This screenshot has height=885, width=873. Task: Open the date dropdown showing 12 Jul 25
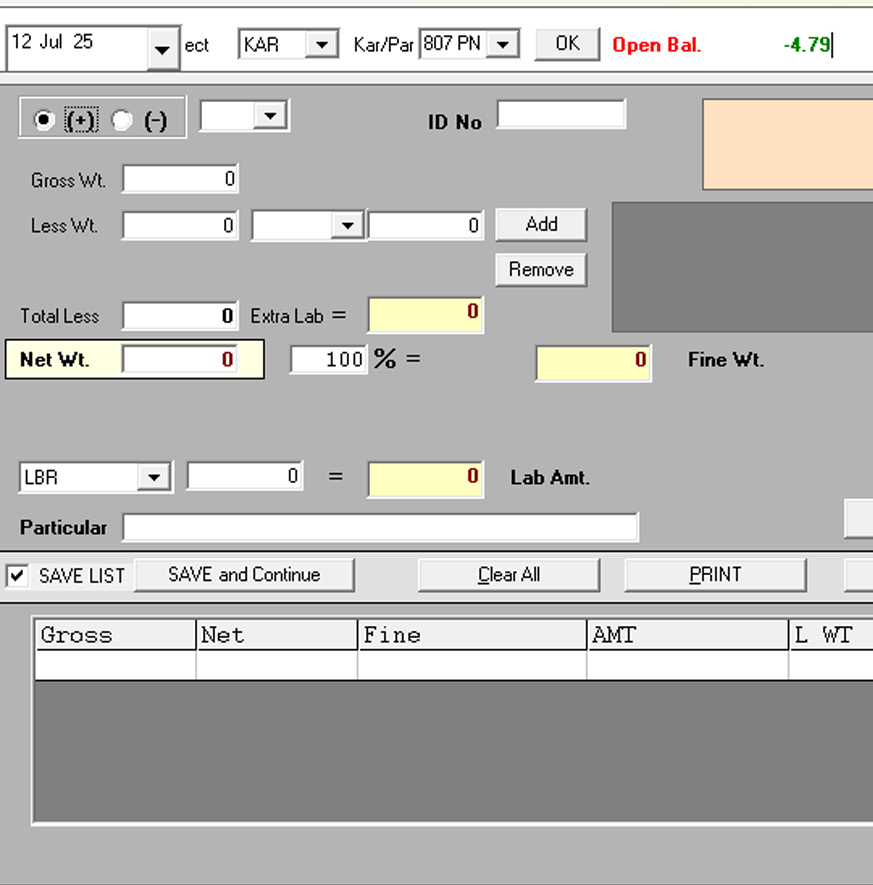pos(163,49)
